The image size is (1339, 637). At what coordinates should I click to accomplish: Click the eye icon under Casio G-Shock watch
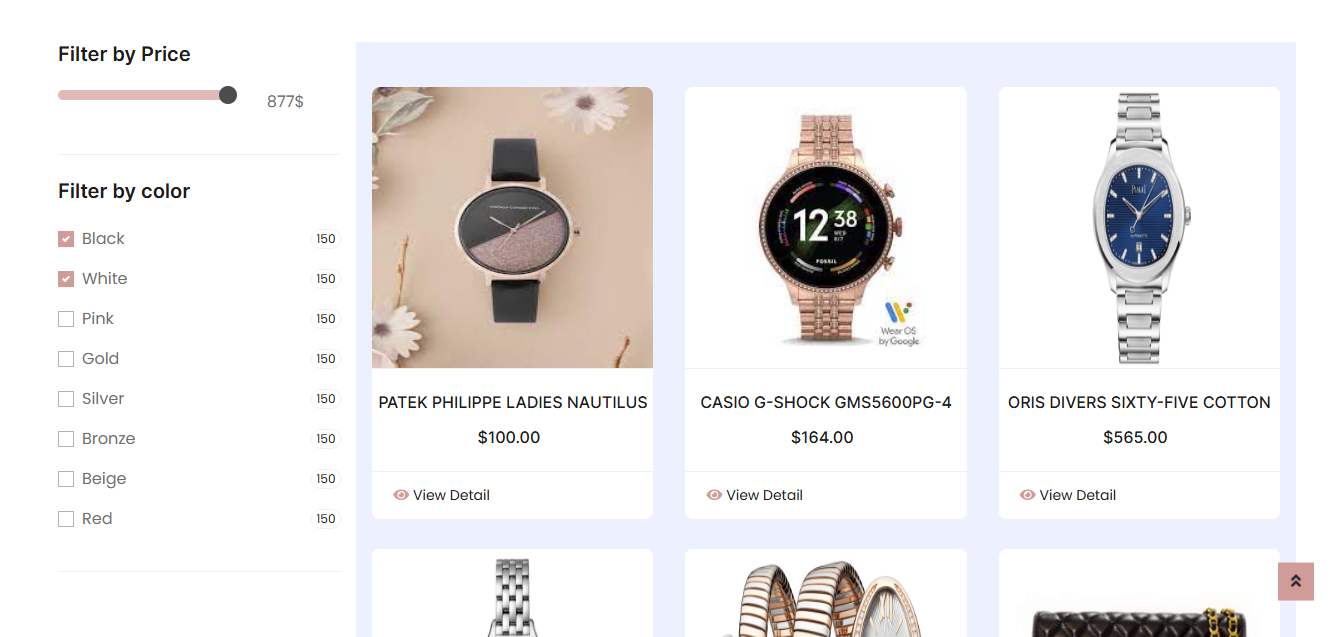(714, 495)
